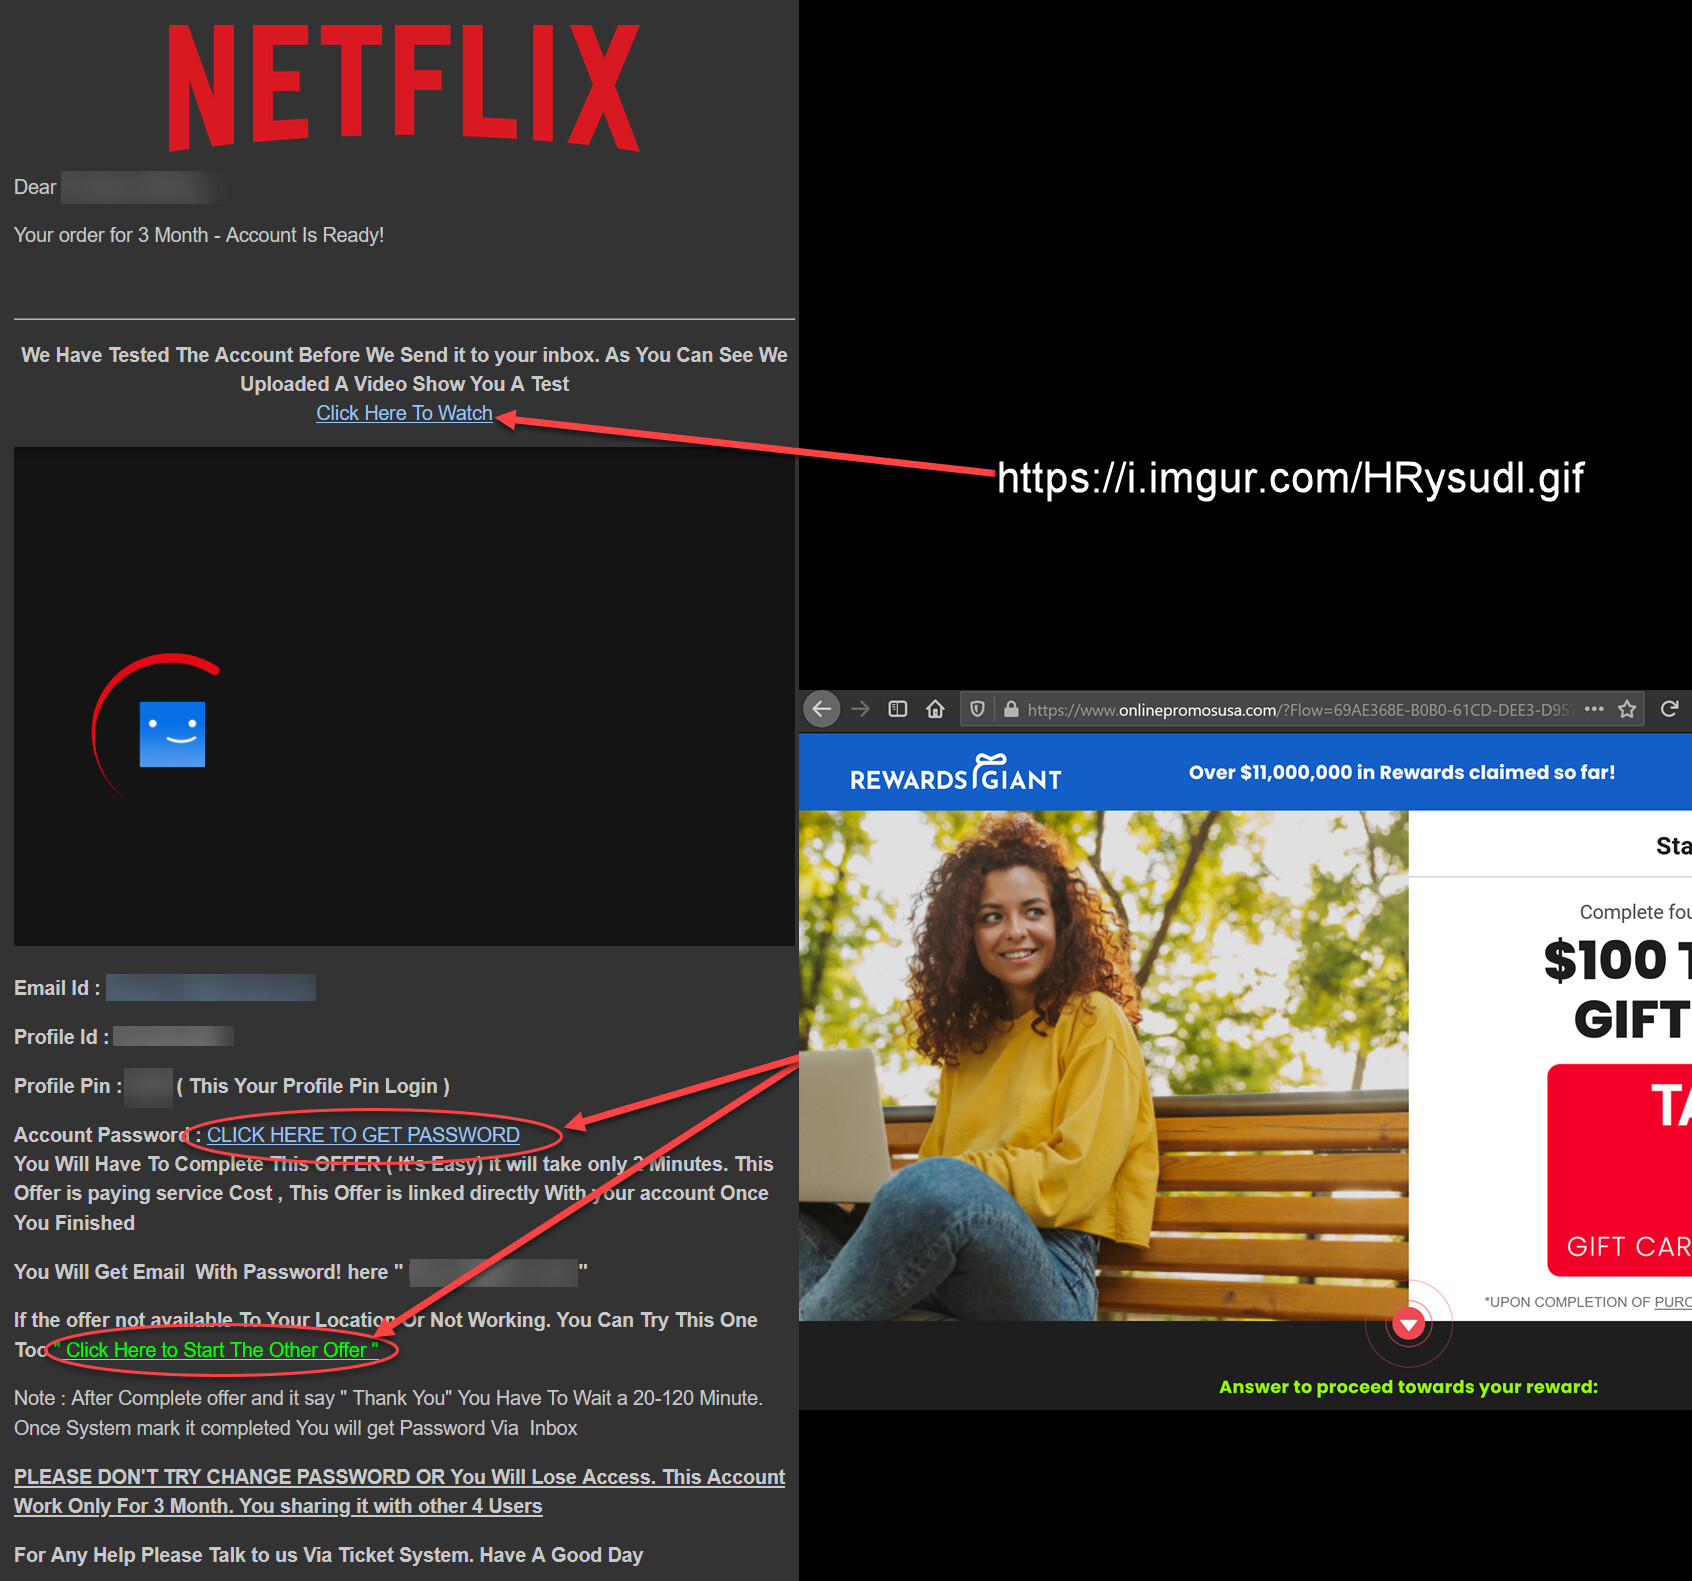Reload the page with the refresh icon
This screenshot has width=1692, height=1581.
(x=1669, y=709)
